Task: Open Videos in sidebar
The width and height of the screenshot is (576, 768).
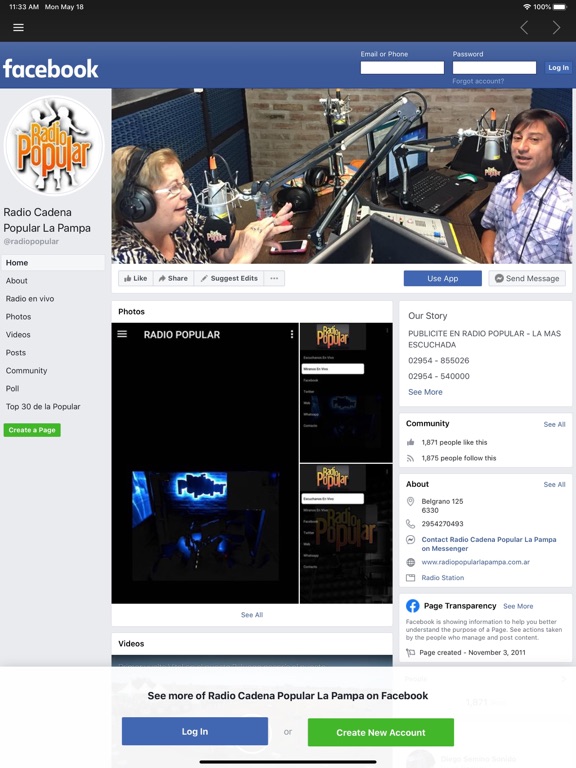Action: point(18,335)
